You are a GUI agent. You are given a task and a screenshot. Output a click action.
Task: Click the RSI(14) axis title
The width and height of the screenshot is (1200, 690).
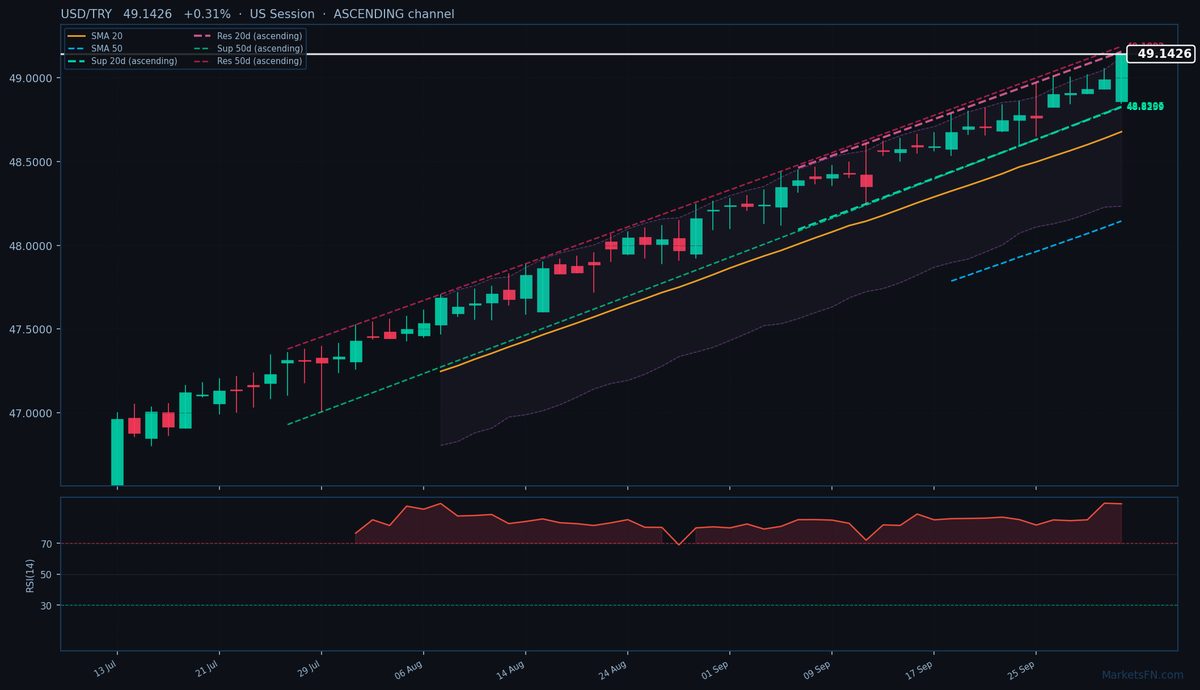pos(31,574)
